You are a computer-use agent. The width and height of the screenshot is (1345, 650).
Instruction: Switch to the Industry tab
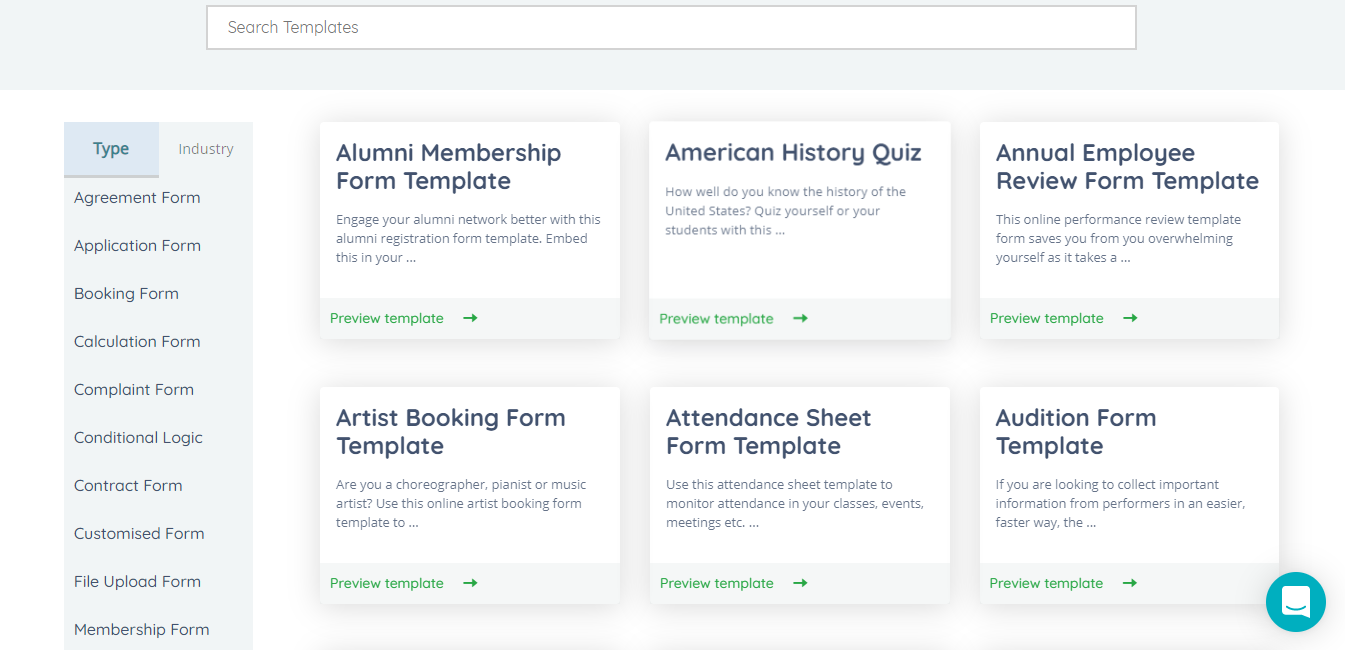[206, 149]
